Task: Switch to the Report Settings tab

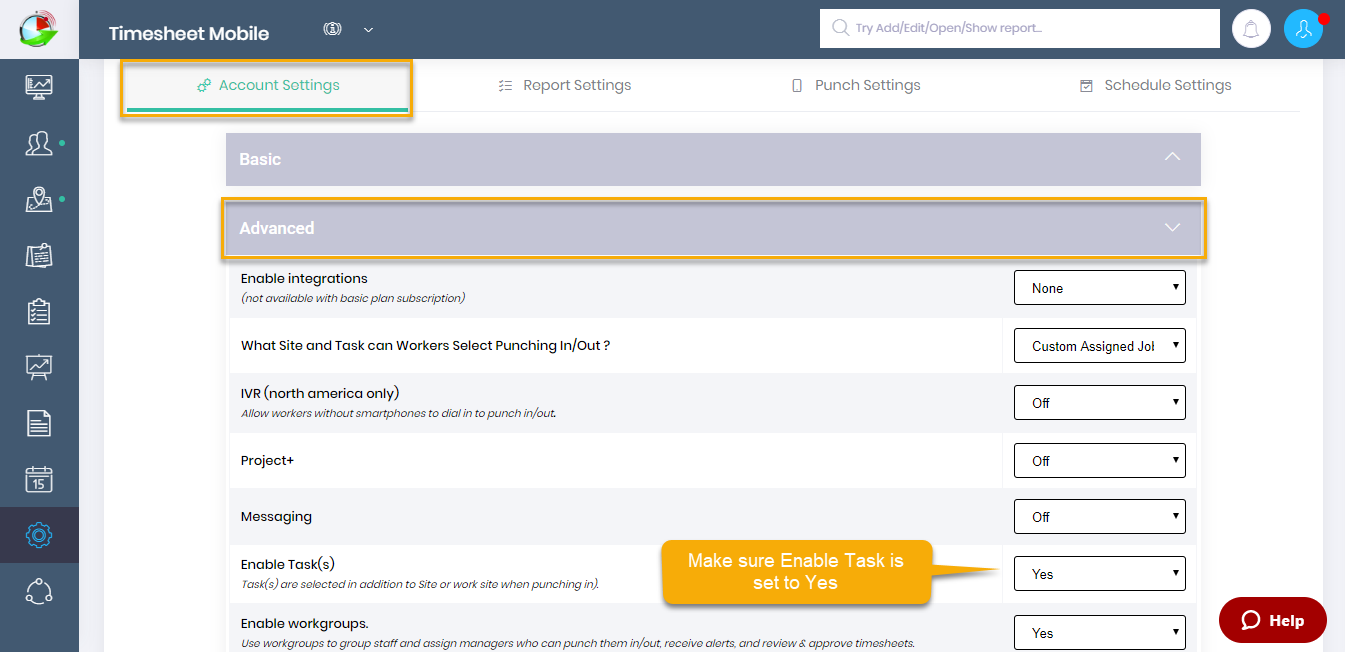Action: (565, 86)
